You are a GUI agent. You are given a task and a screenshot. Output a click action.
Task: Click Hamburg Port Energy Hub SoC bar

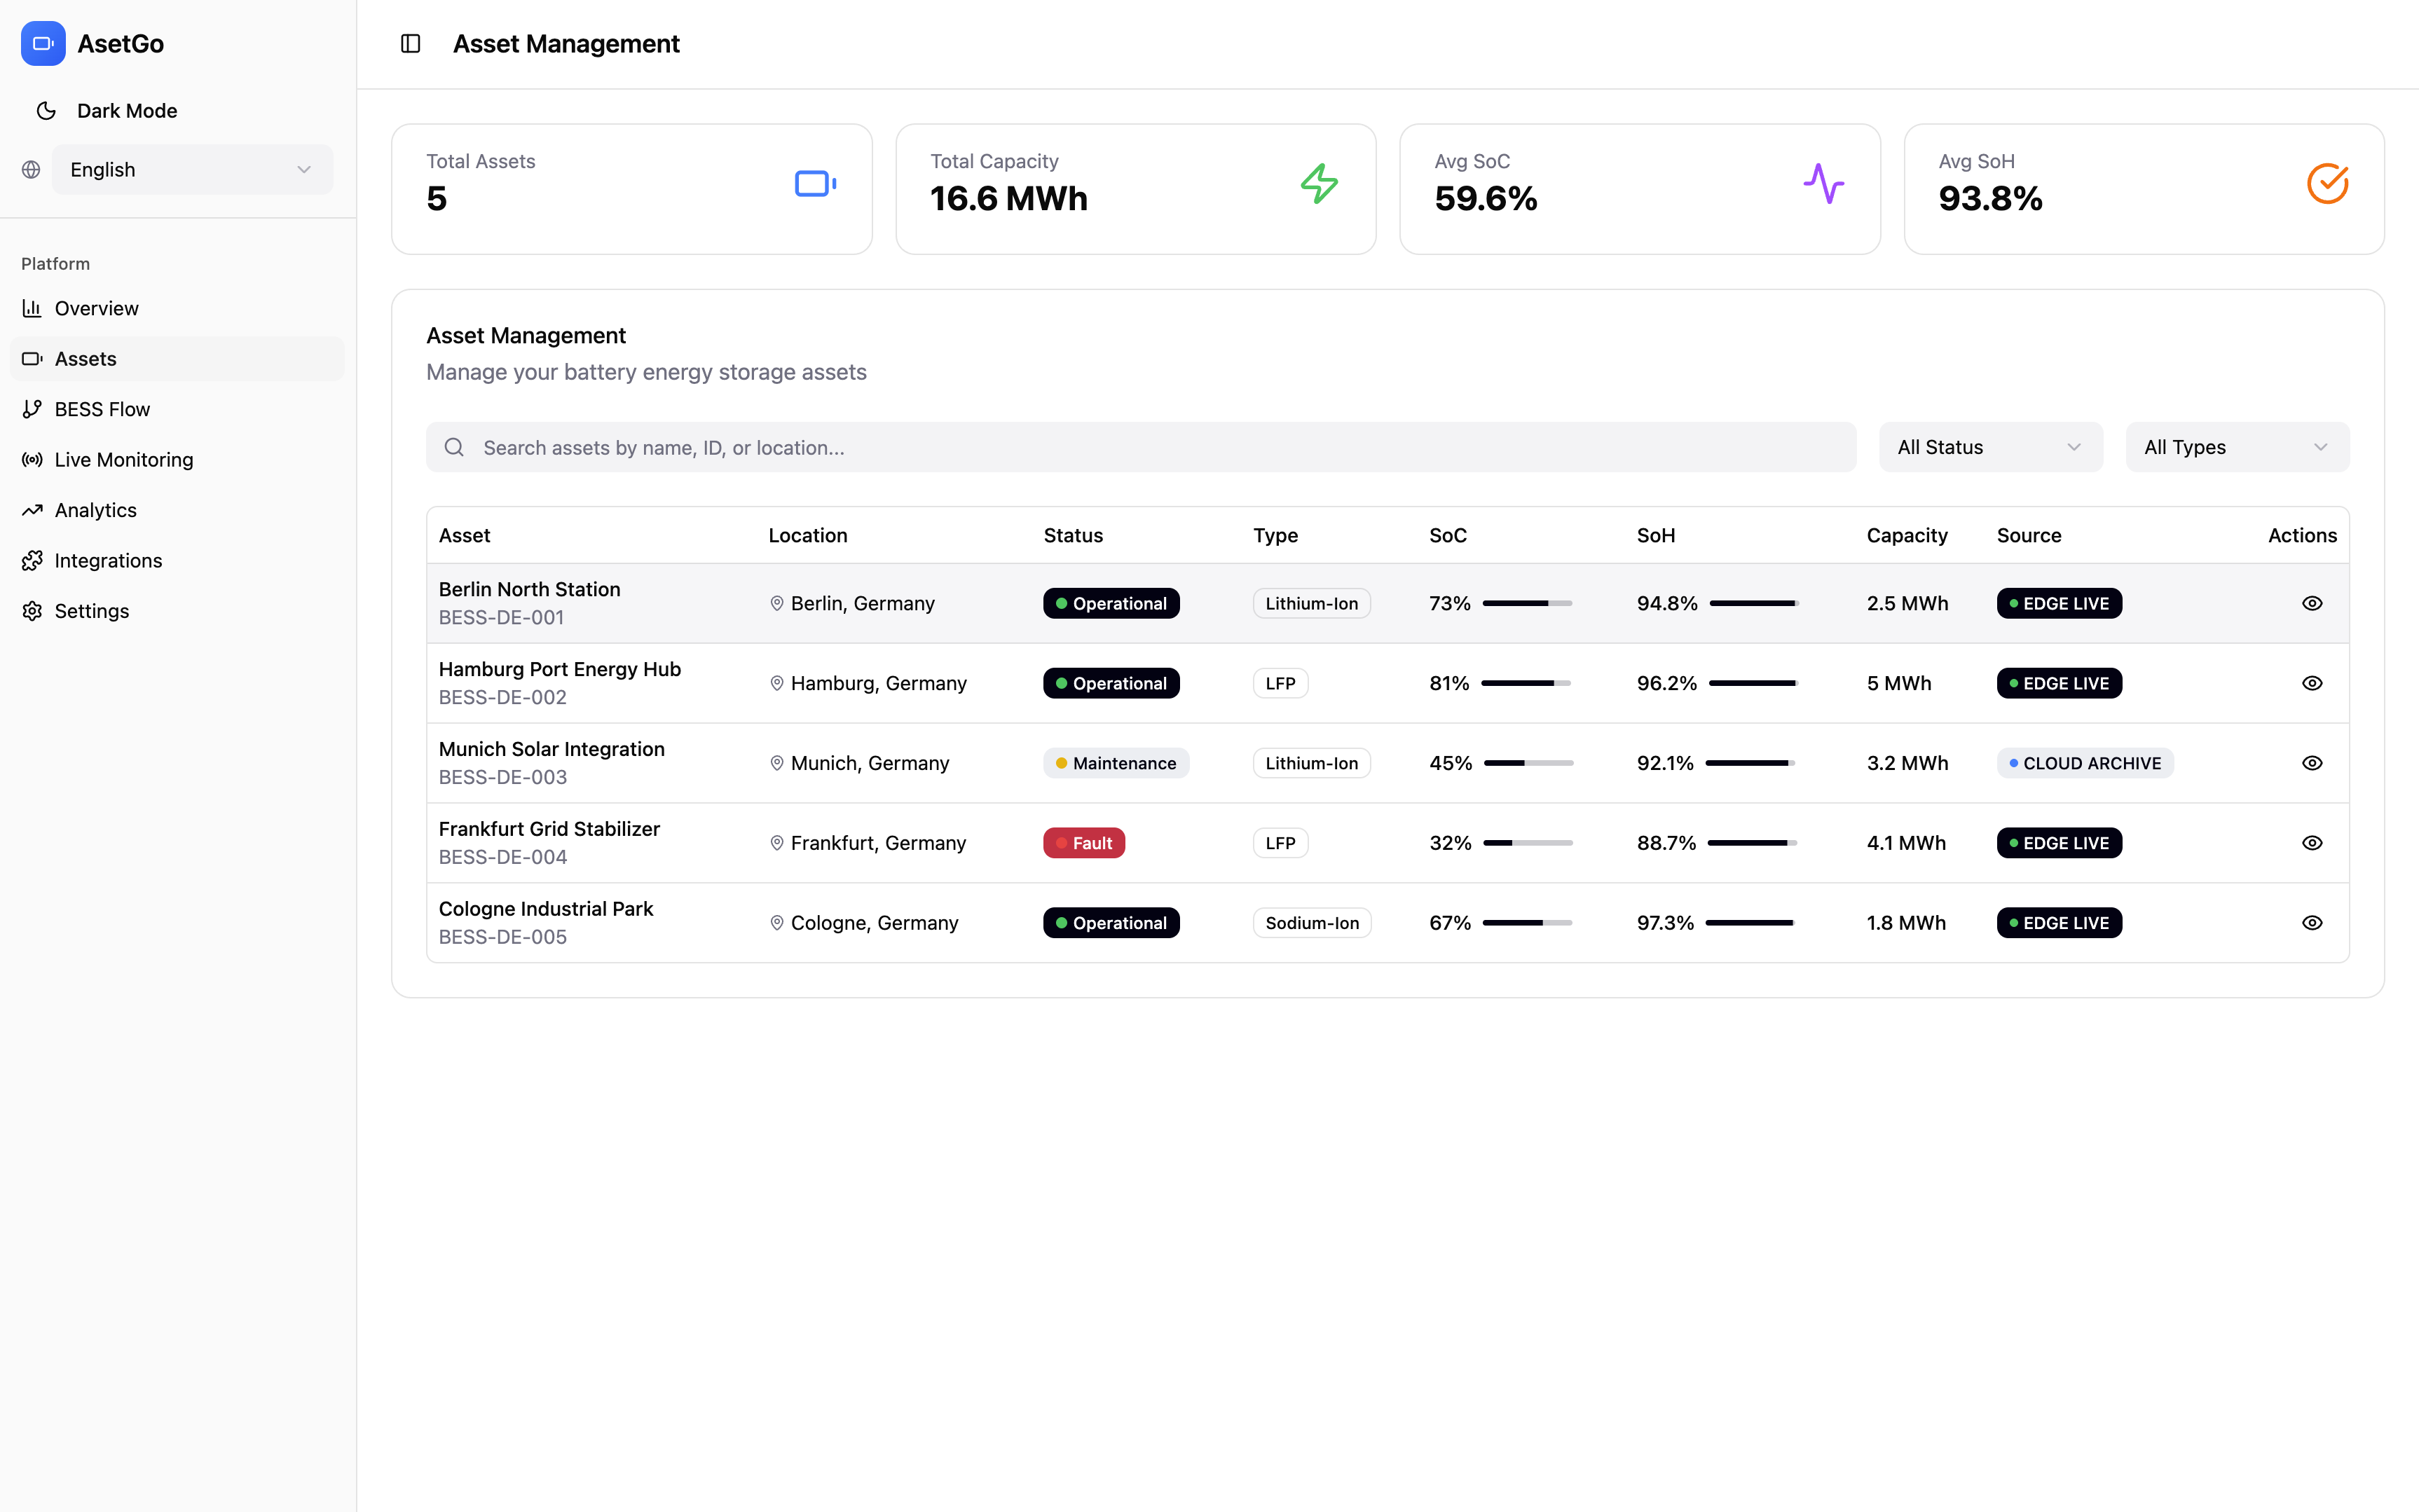coord(1526,683)
